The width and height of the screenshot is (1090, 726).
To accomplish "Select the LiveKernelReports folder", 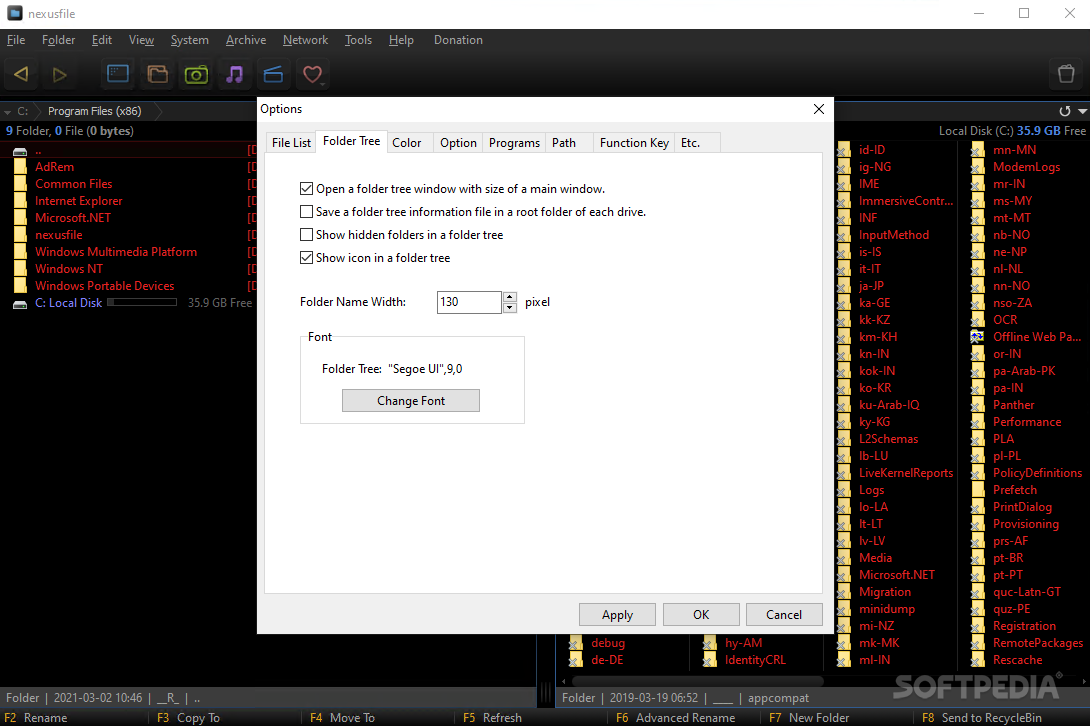I will [x=906, y=473].
